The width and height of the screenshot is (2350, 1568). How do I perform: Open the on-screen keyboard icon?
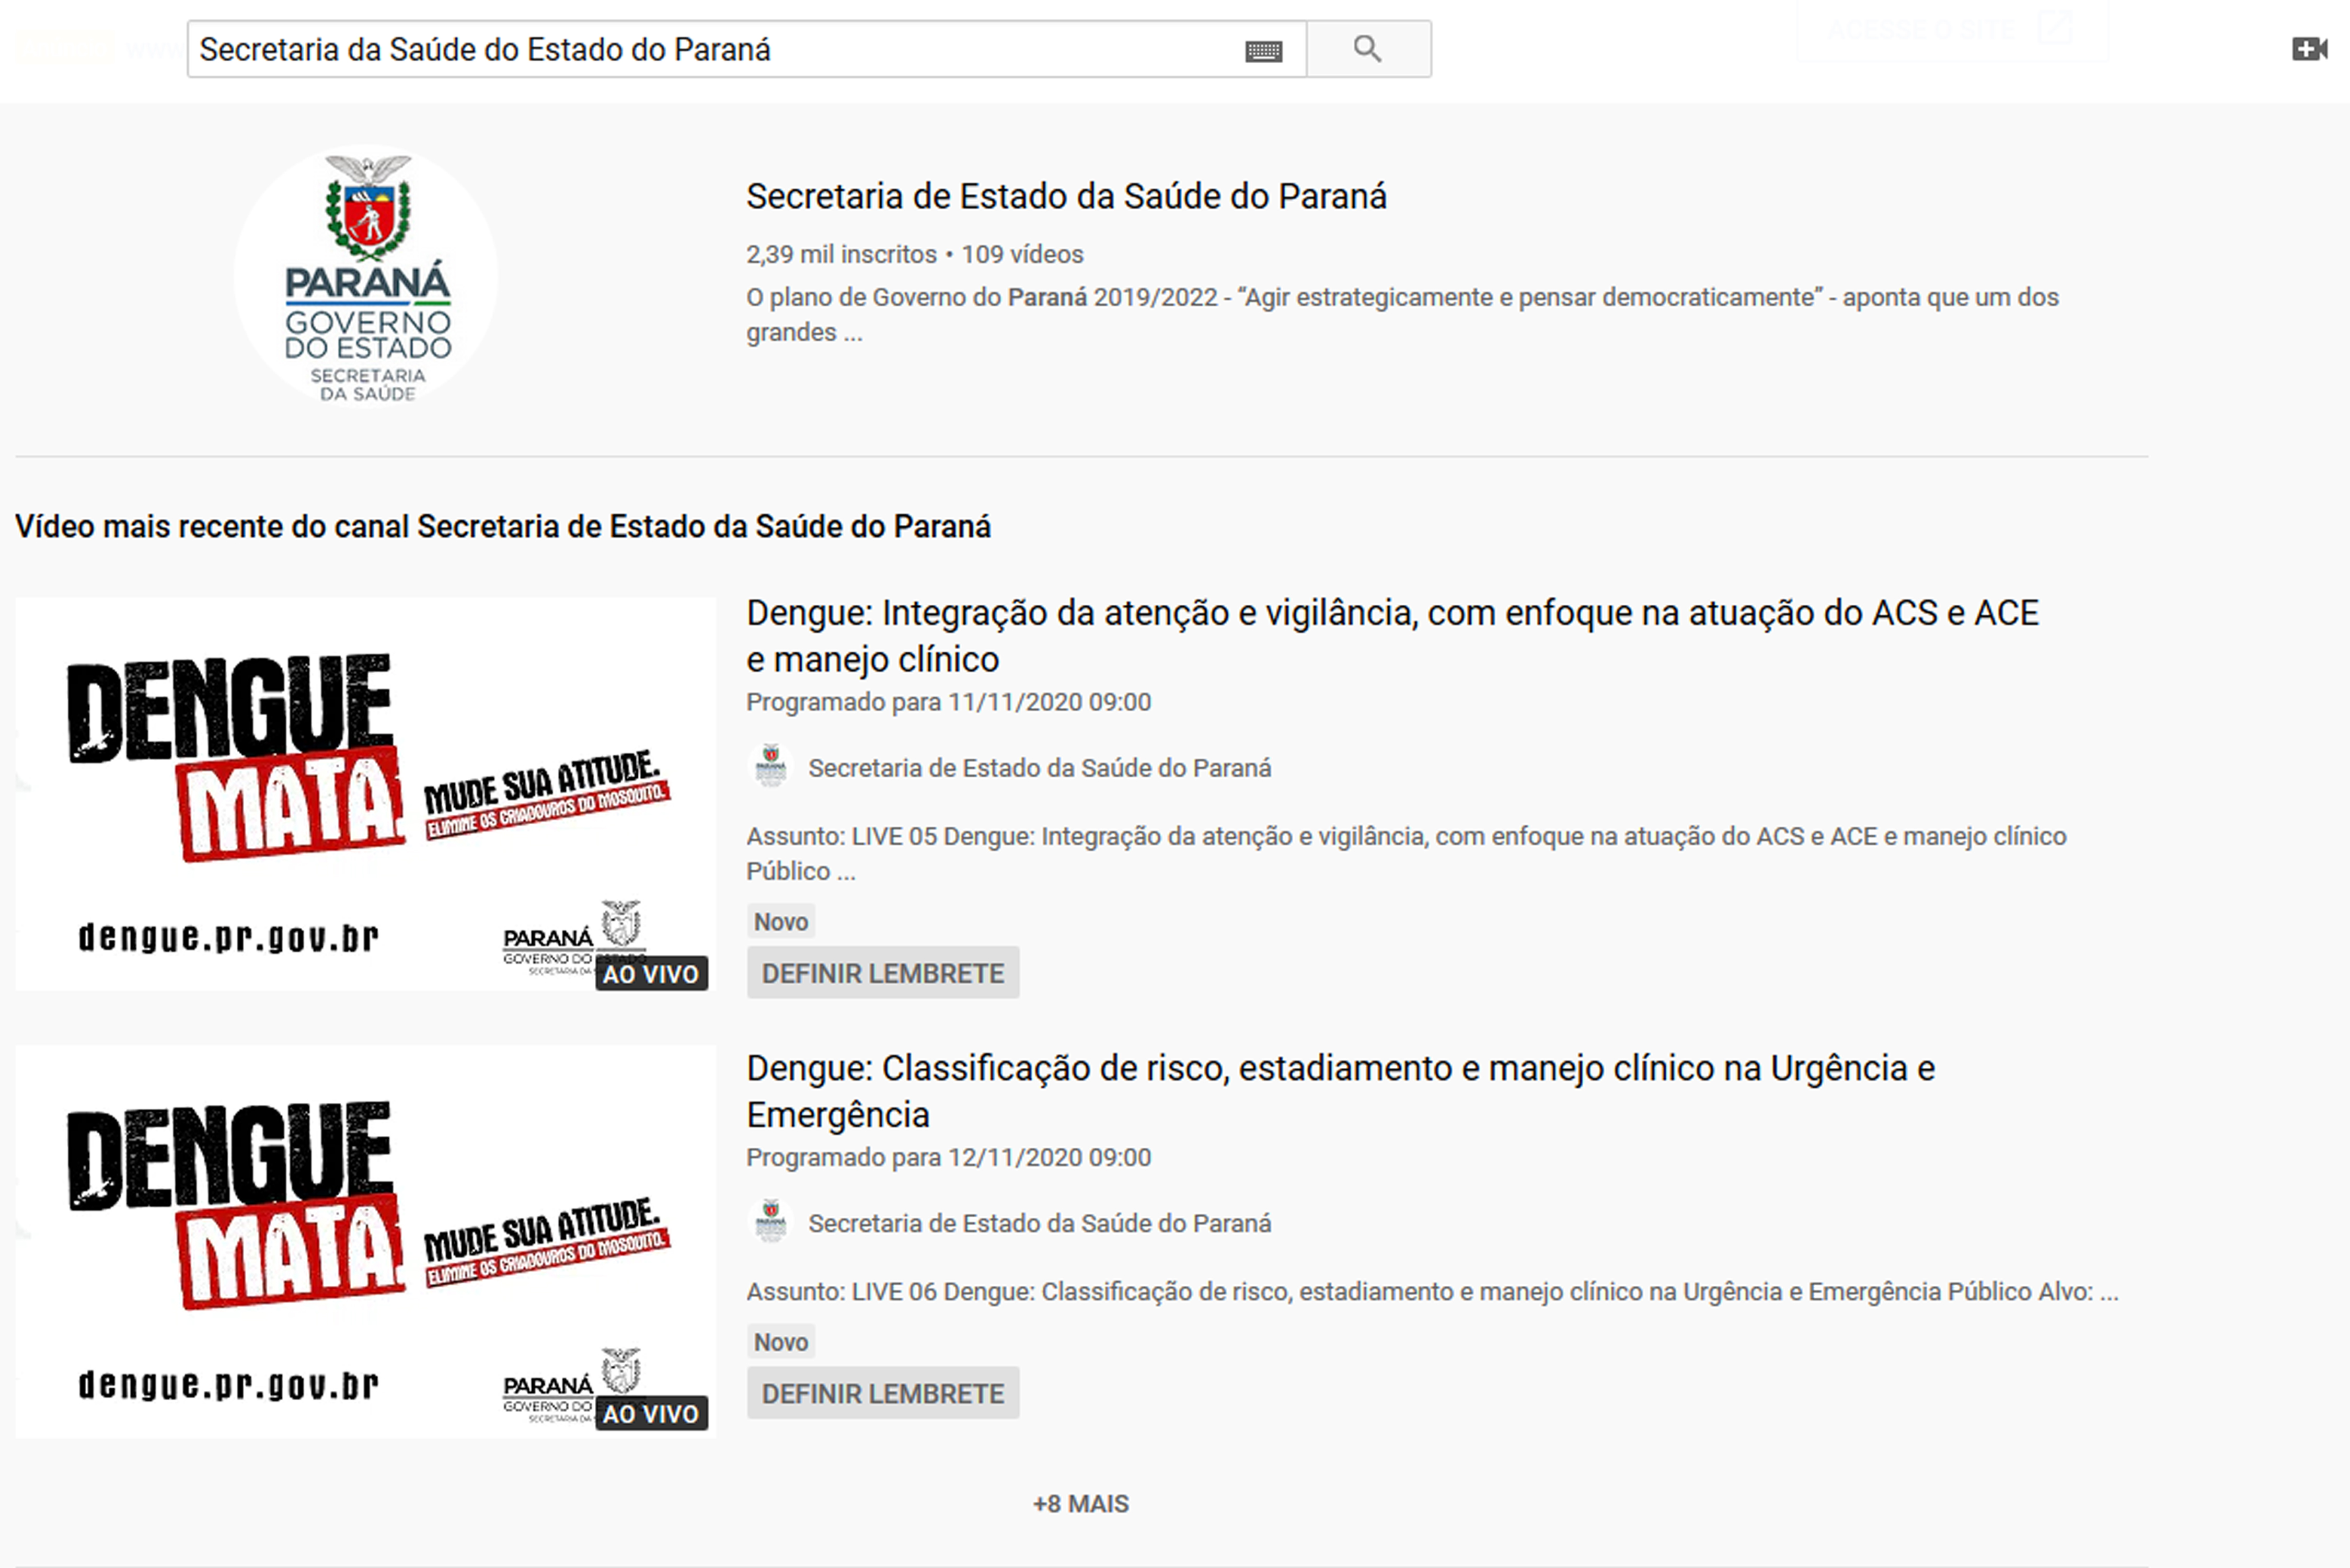tap(1263, 51)
